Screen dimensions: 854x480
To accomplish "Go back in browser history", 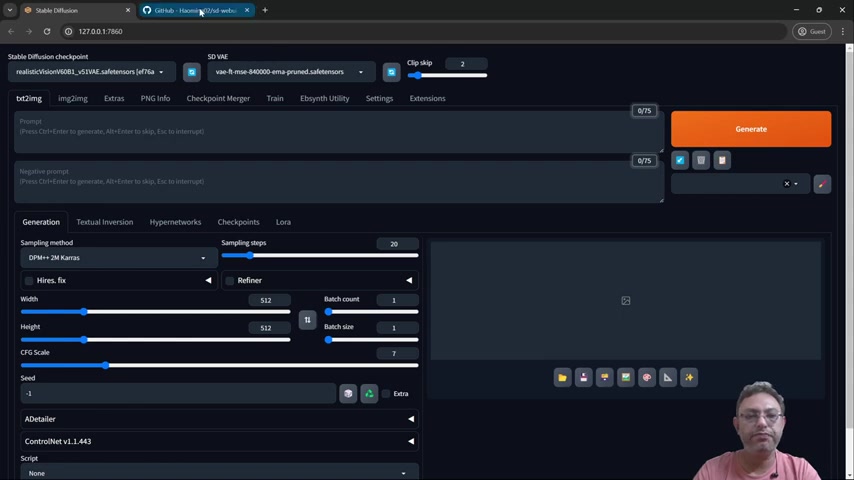I will click(11, 32).
